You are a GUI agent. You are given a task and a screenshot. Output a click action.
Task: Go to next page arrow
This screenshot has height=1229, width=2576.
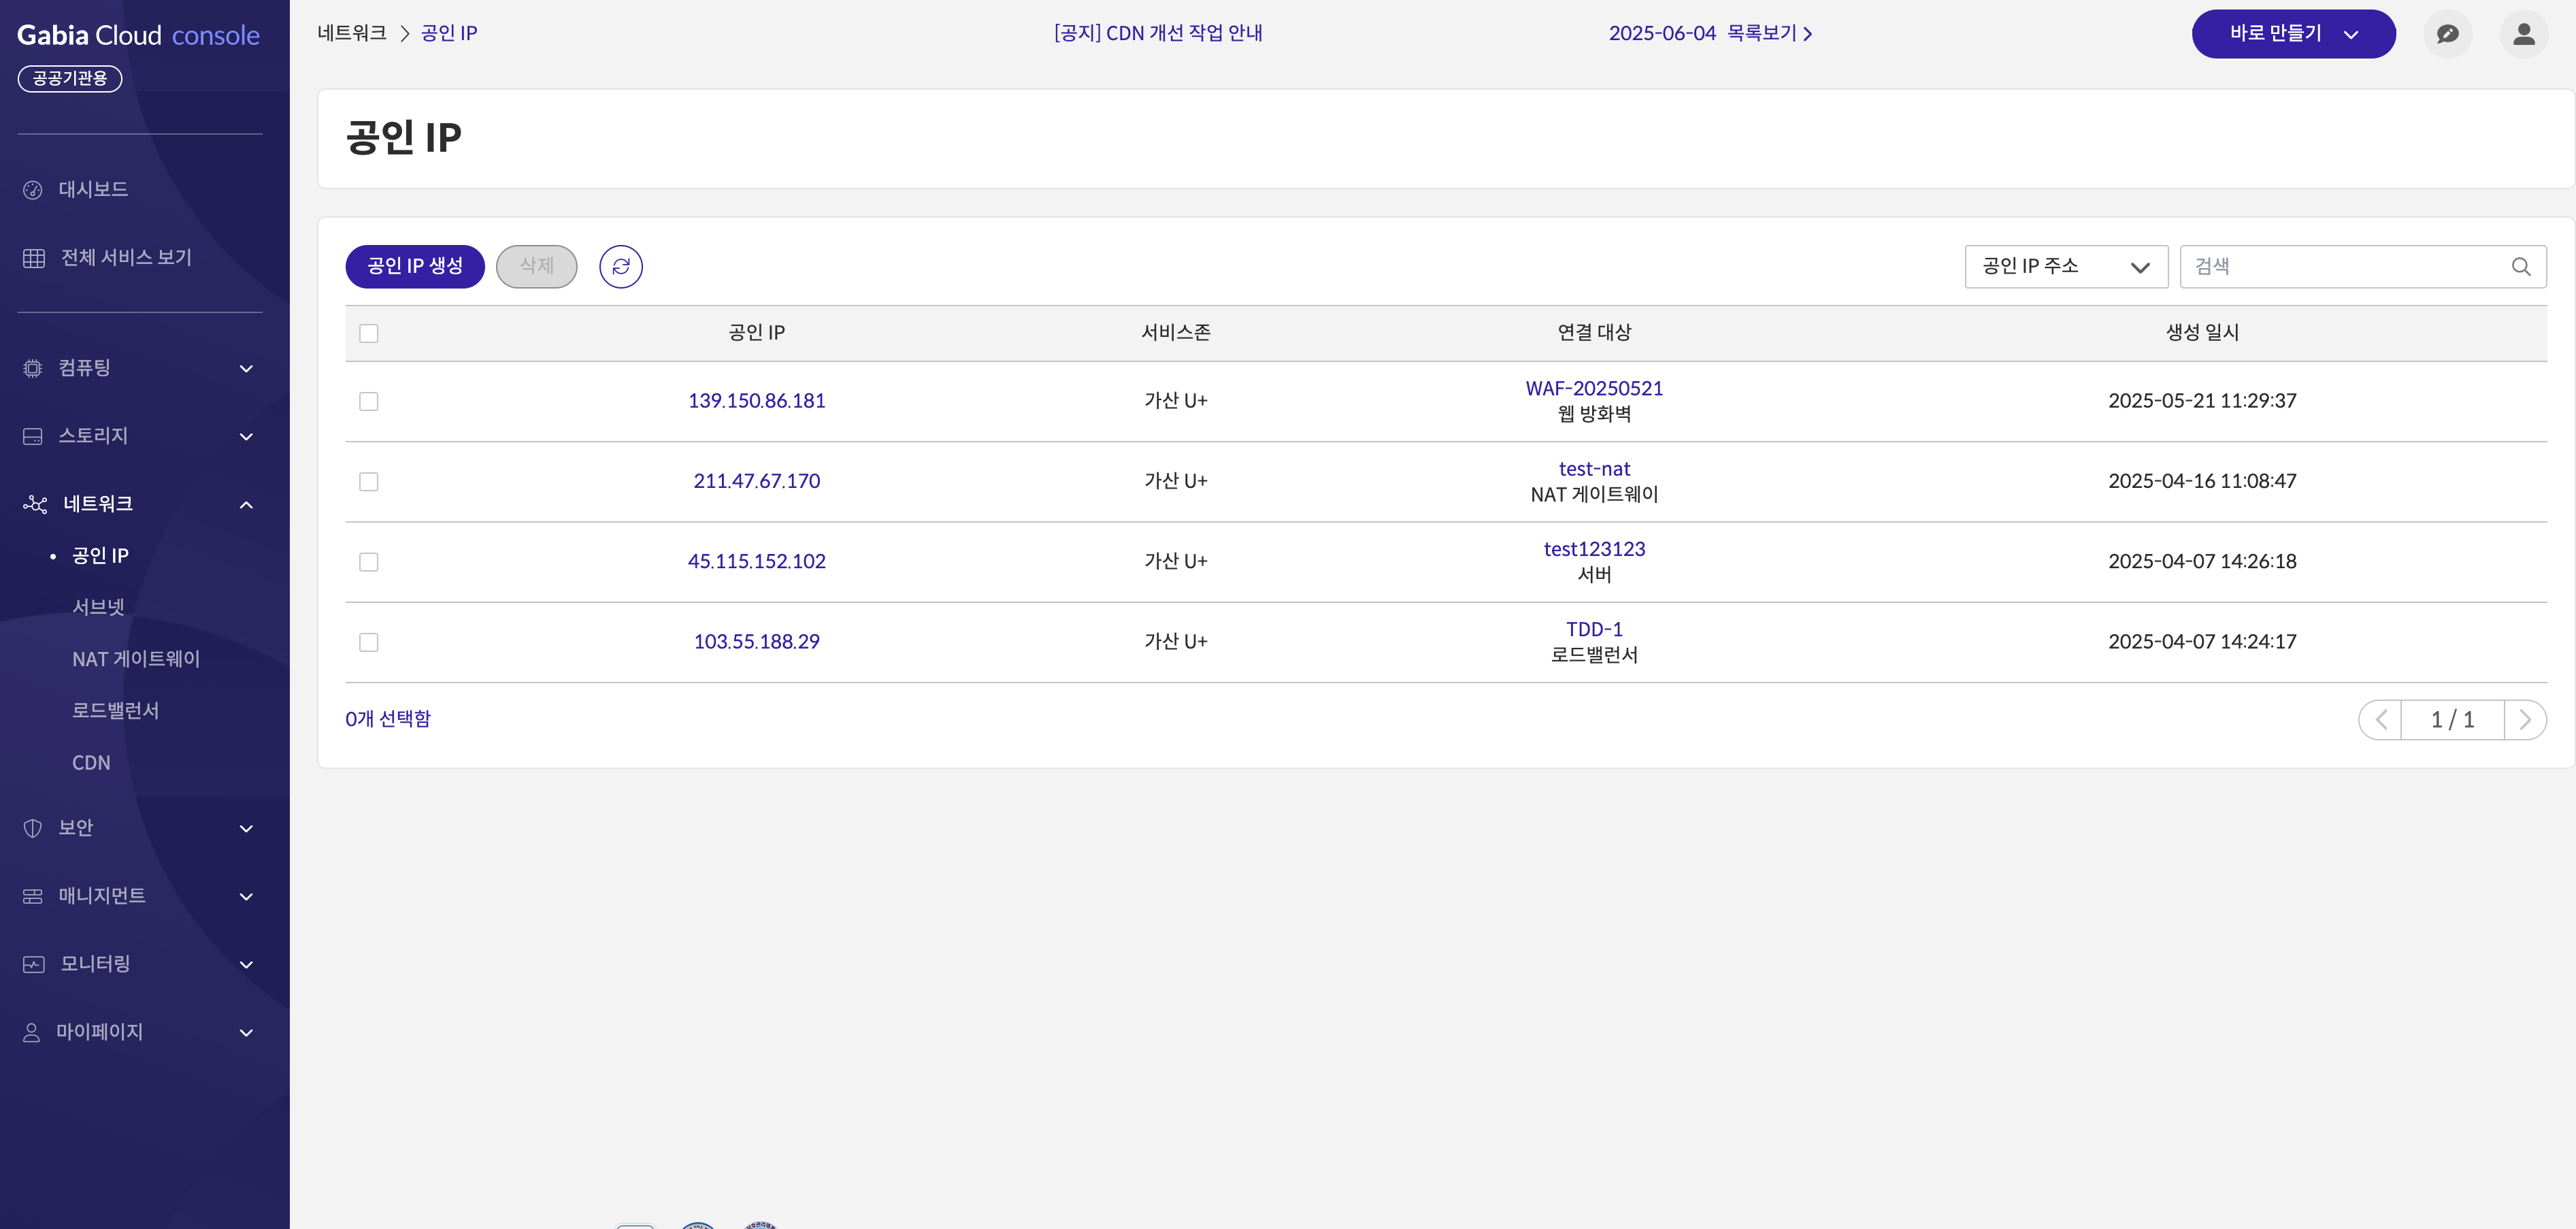(2525, 720)
